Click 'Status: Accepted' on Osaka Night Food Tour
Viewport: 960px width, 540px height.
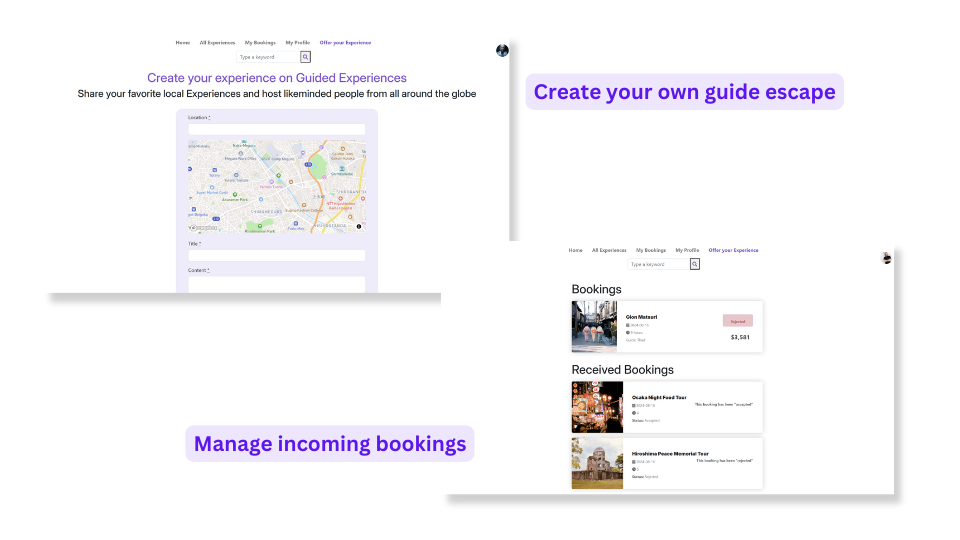click(x=646, y=421)
